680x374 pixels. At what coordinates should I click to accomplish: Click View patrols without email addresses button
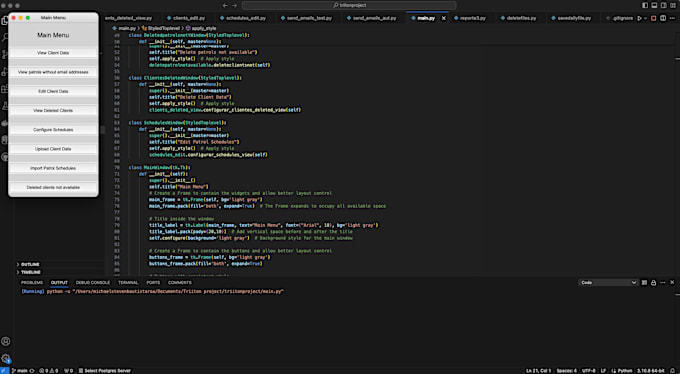coord(53,72)
